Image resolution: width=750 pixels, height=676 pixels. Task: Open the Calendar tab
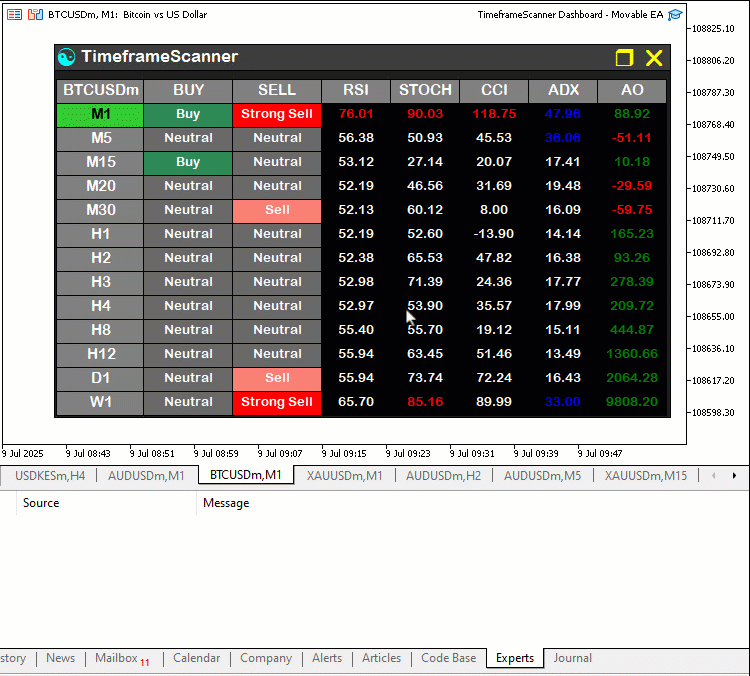tap(196, 658)
